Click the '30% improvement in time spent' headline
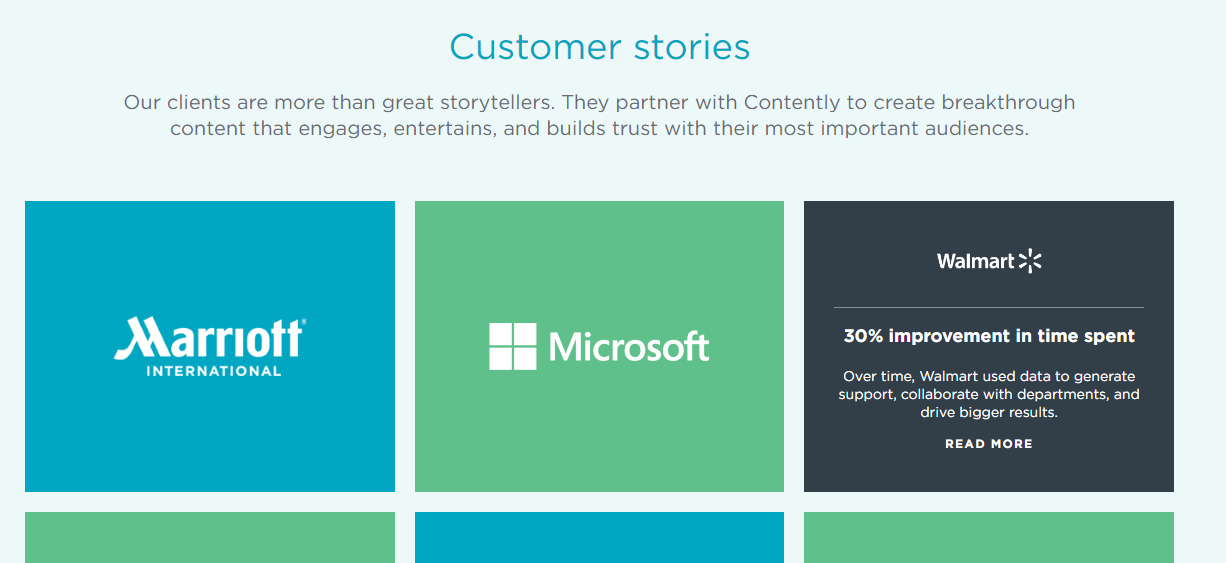Viewport: 1226px width, 563px height. 988,336
